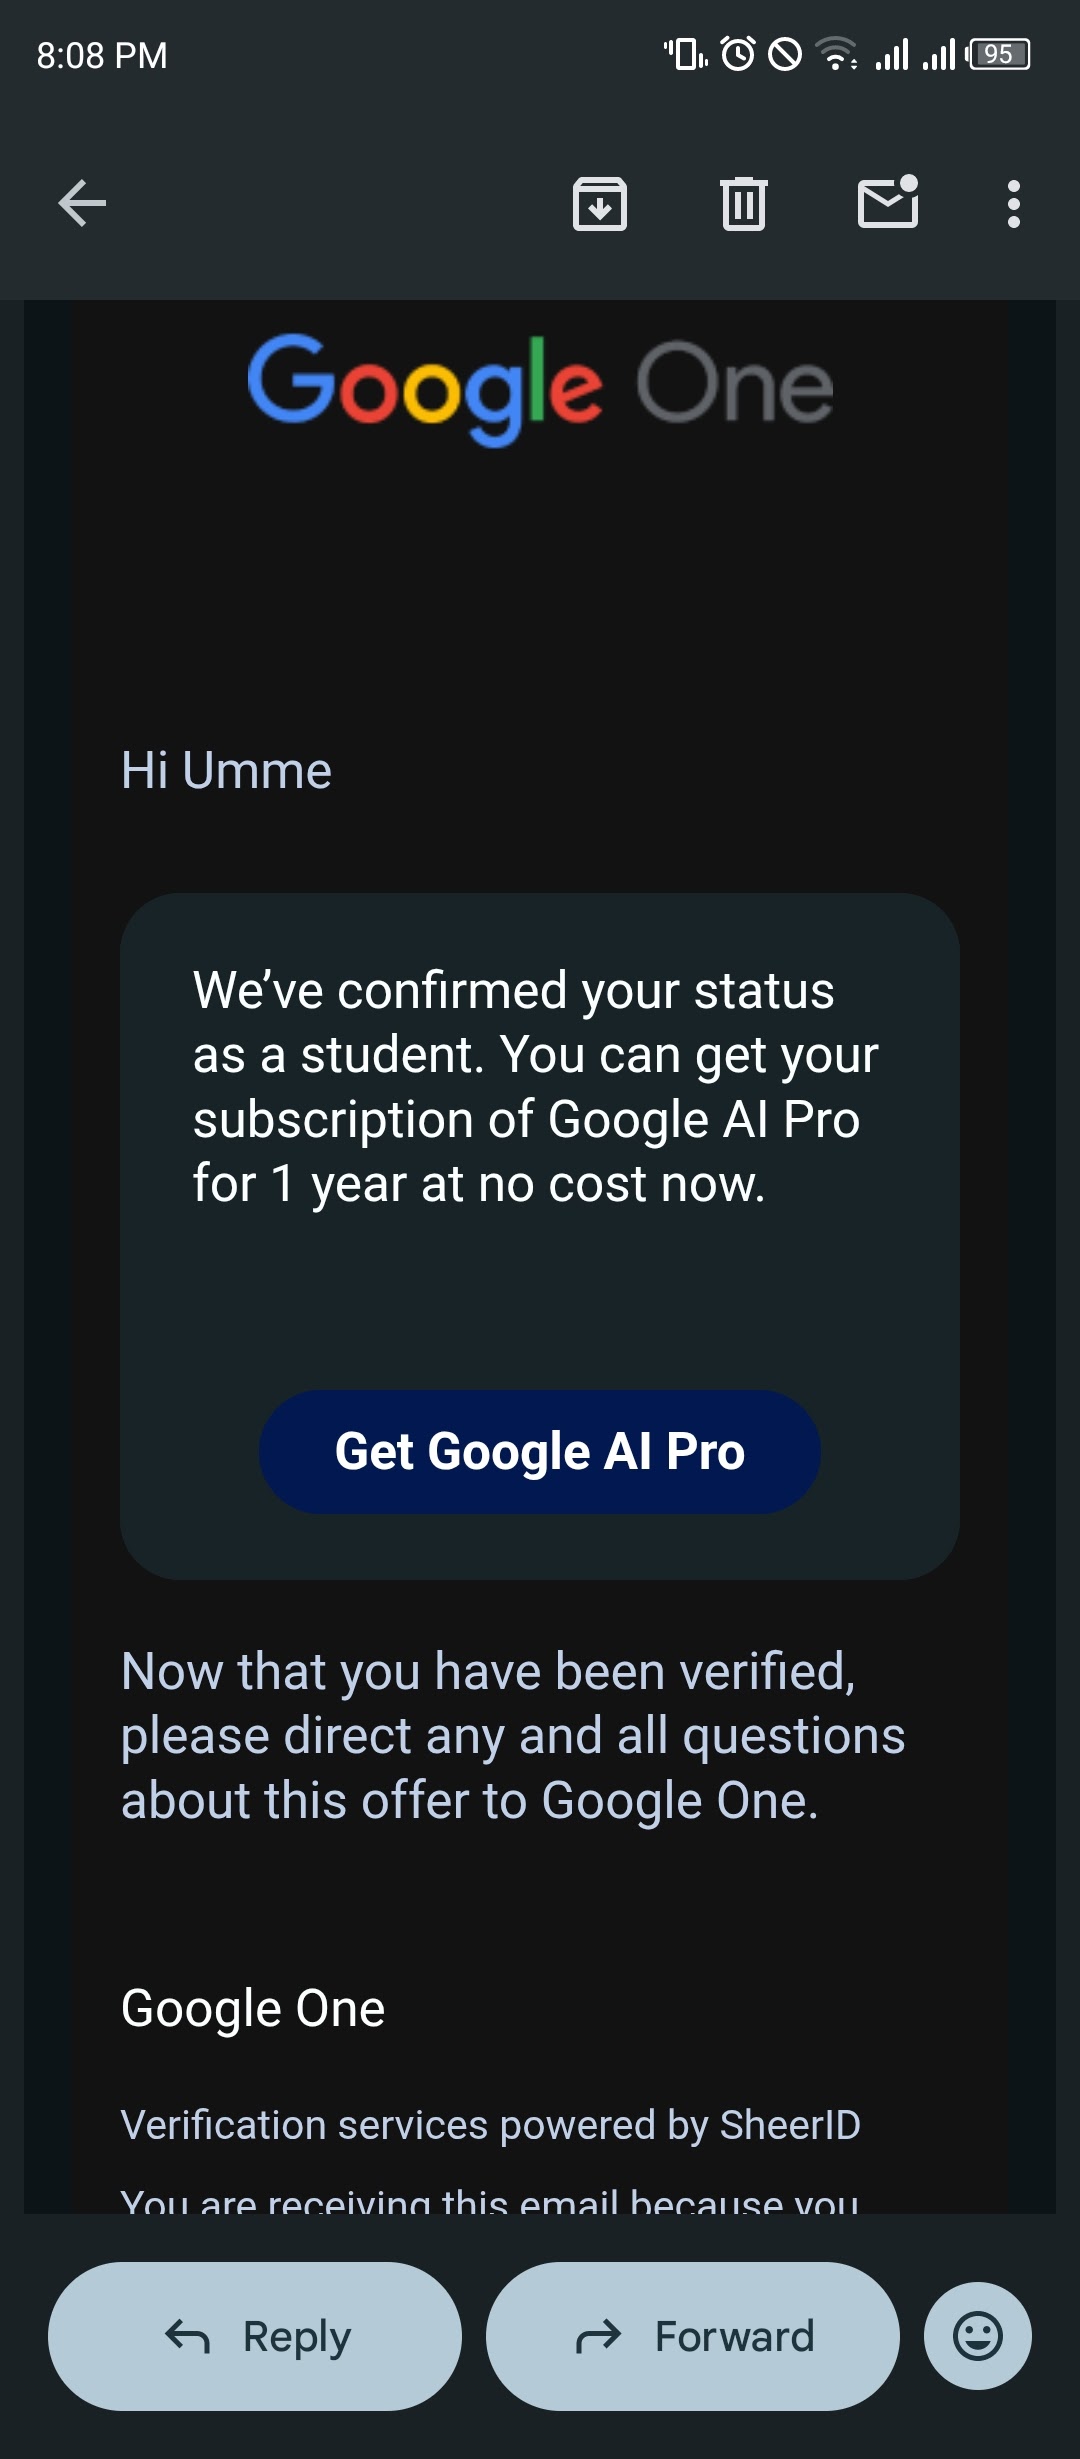
Task: Tap "Verification services powered by SheerID" text
Action: [x=490, y=2125]
